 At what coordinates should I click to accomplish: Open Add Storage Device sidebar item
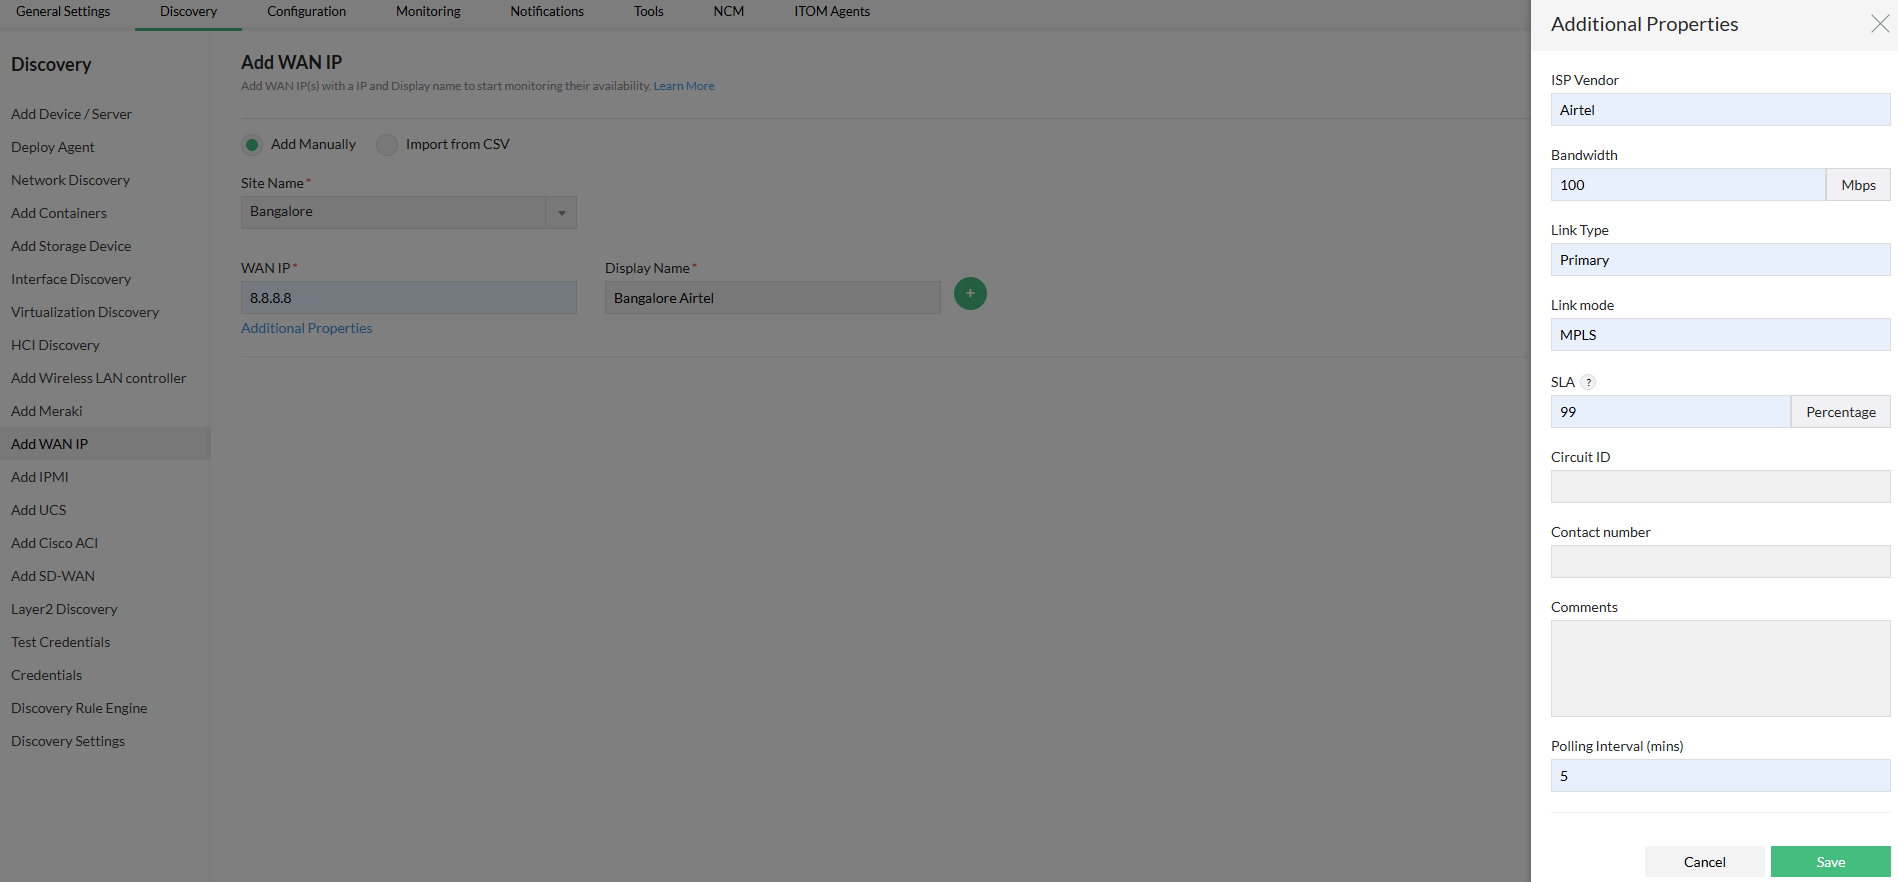71,246
